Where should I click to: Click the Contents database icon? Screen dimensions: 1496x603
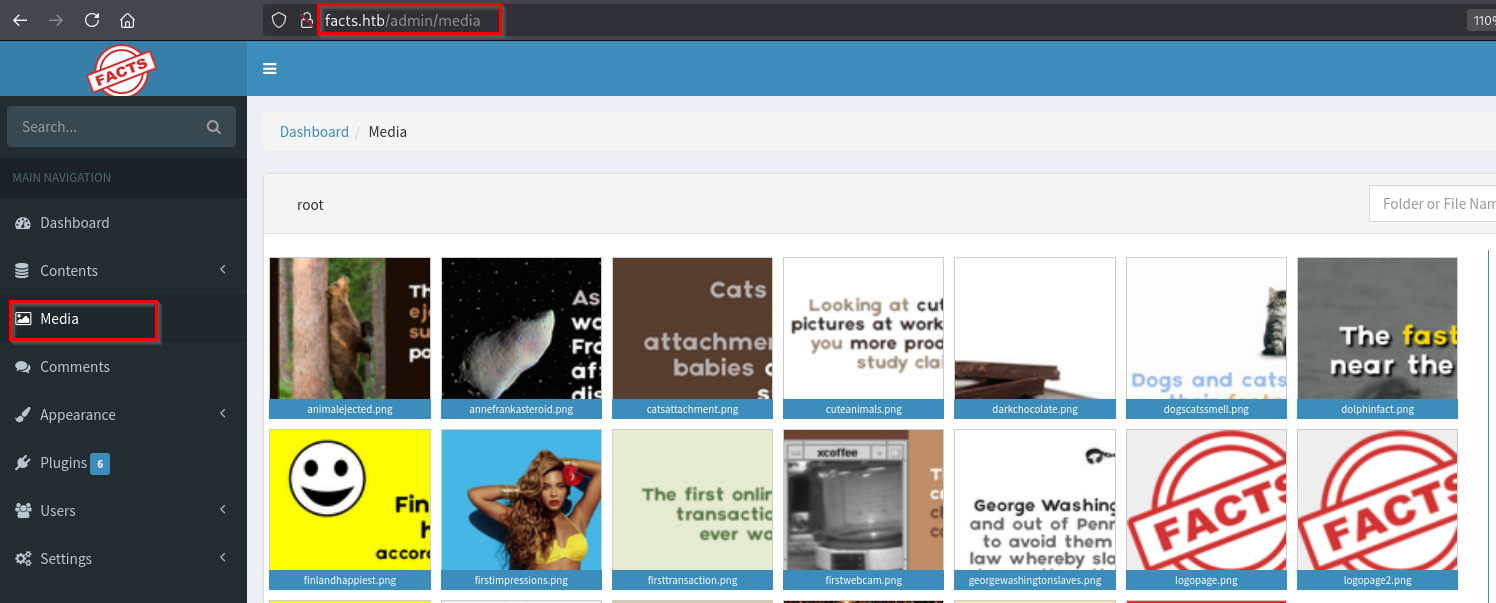(22, 271)
